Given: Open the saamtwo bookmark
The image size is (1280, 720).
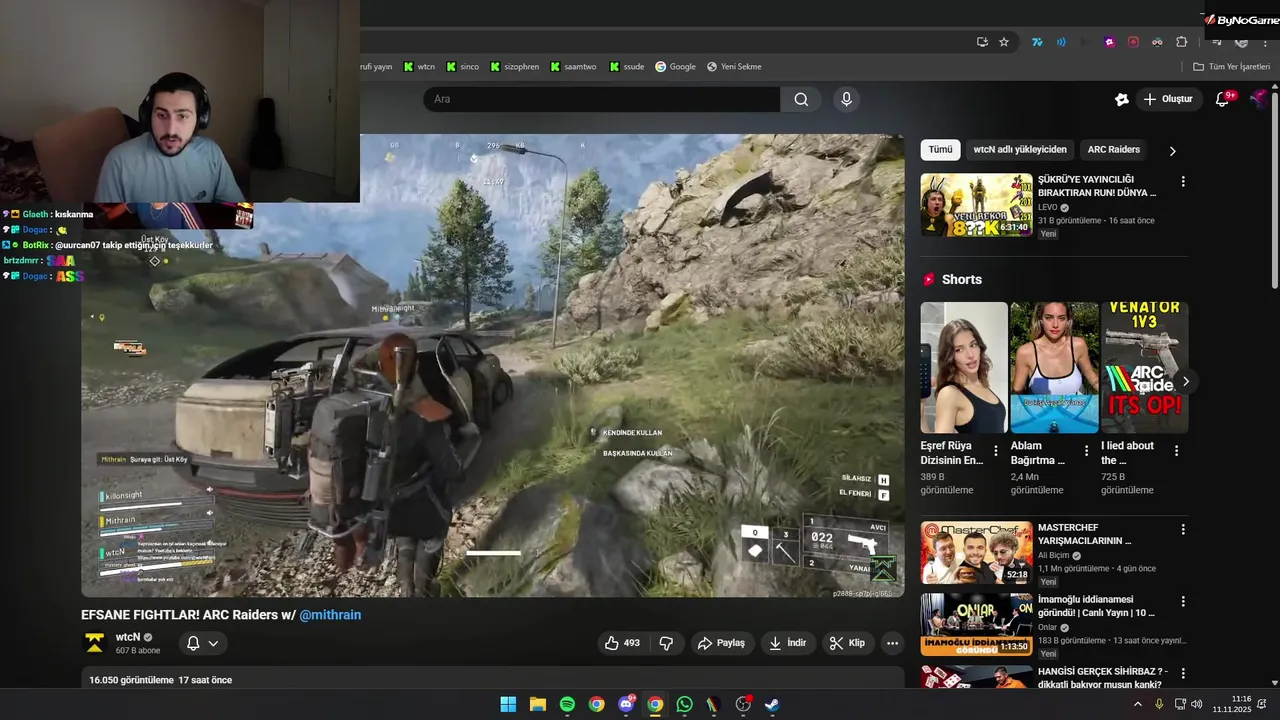Looking at the screenshot, I should point(572,67).
